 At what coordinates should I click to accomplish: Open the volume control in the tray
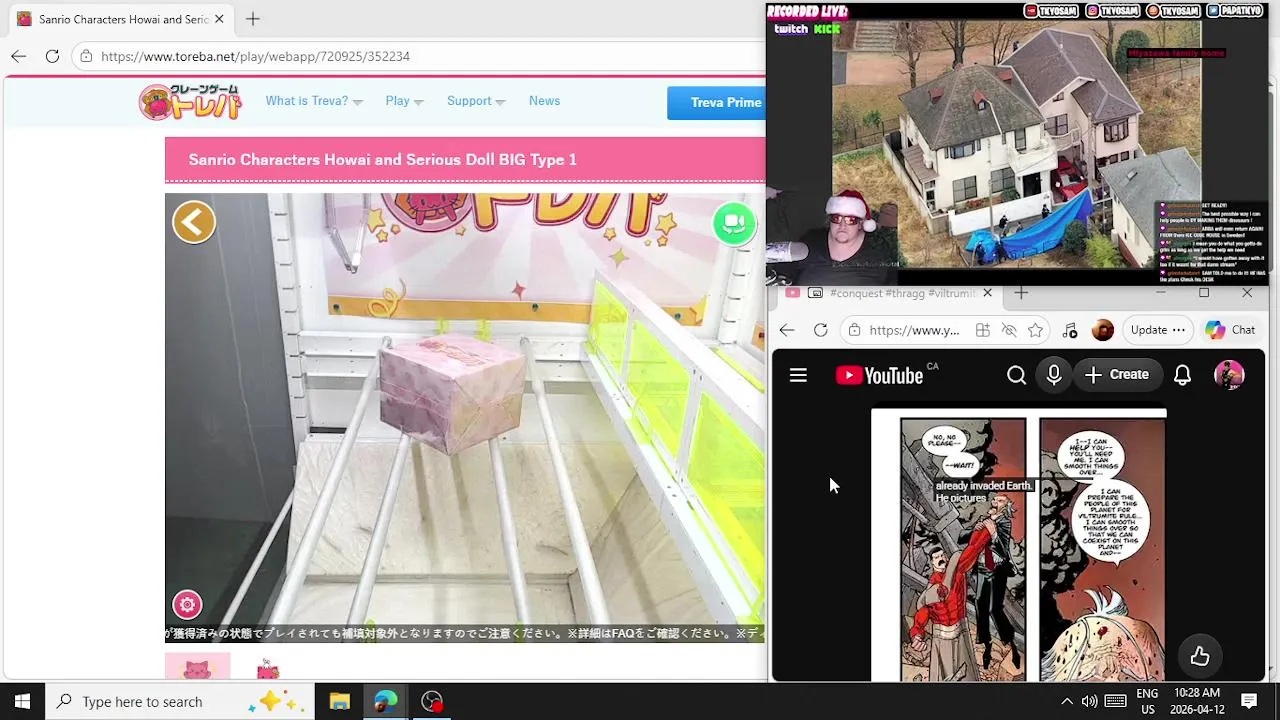coord(1089,701)
